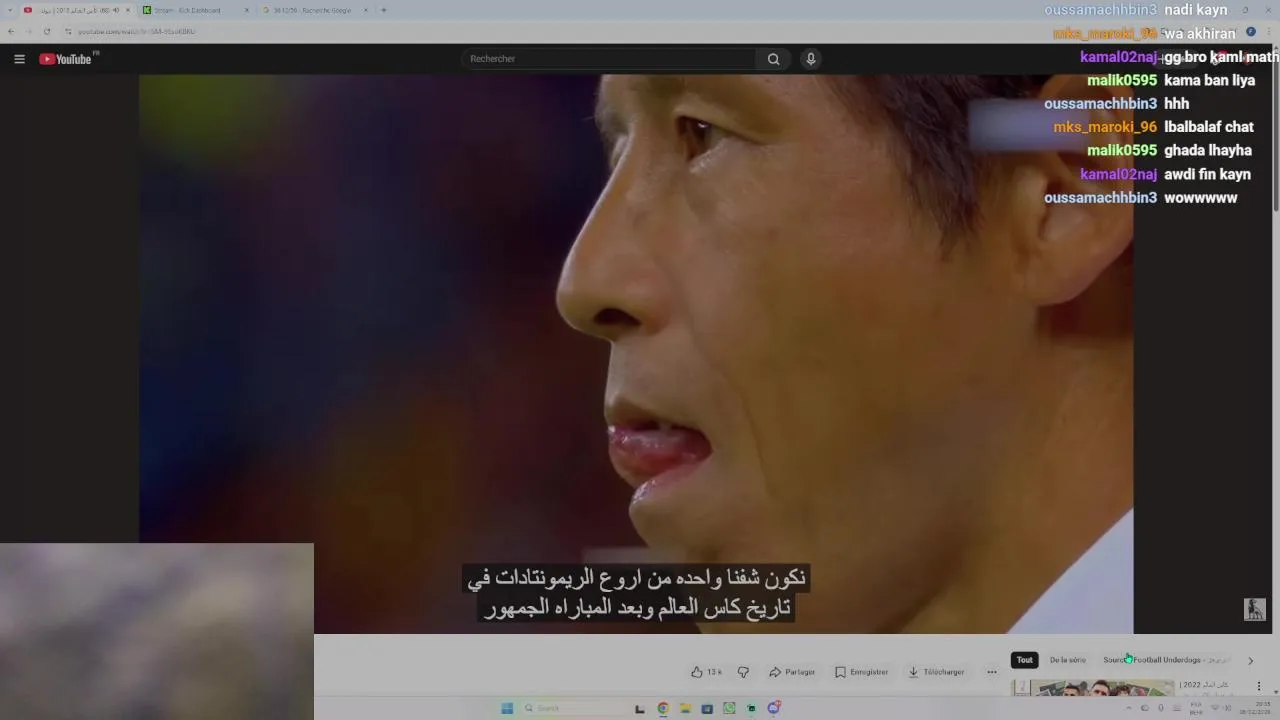The image size is (1280, 720).
Task: Show more filter chips with right chevron
Action: pos(1250,660)
